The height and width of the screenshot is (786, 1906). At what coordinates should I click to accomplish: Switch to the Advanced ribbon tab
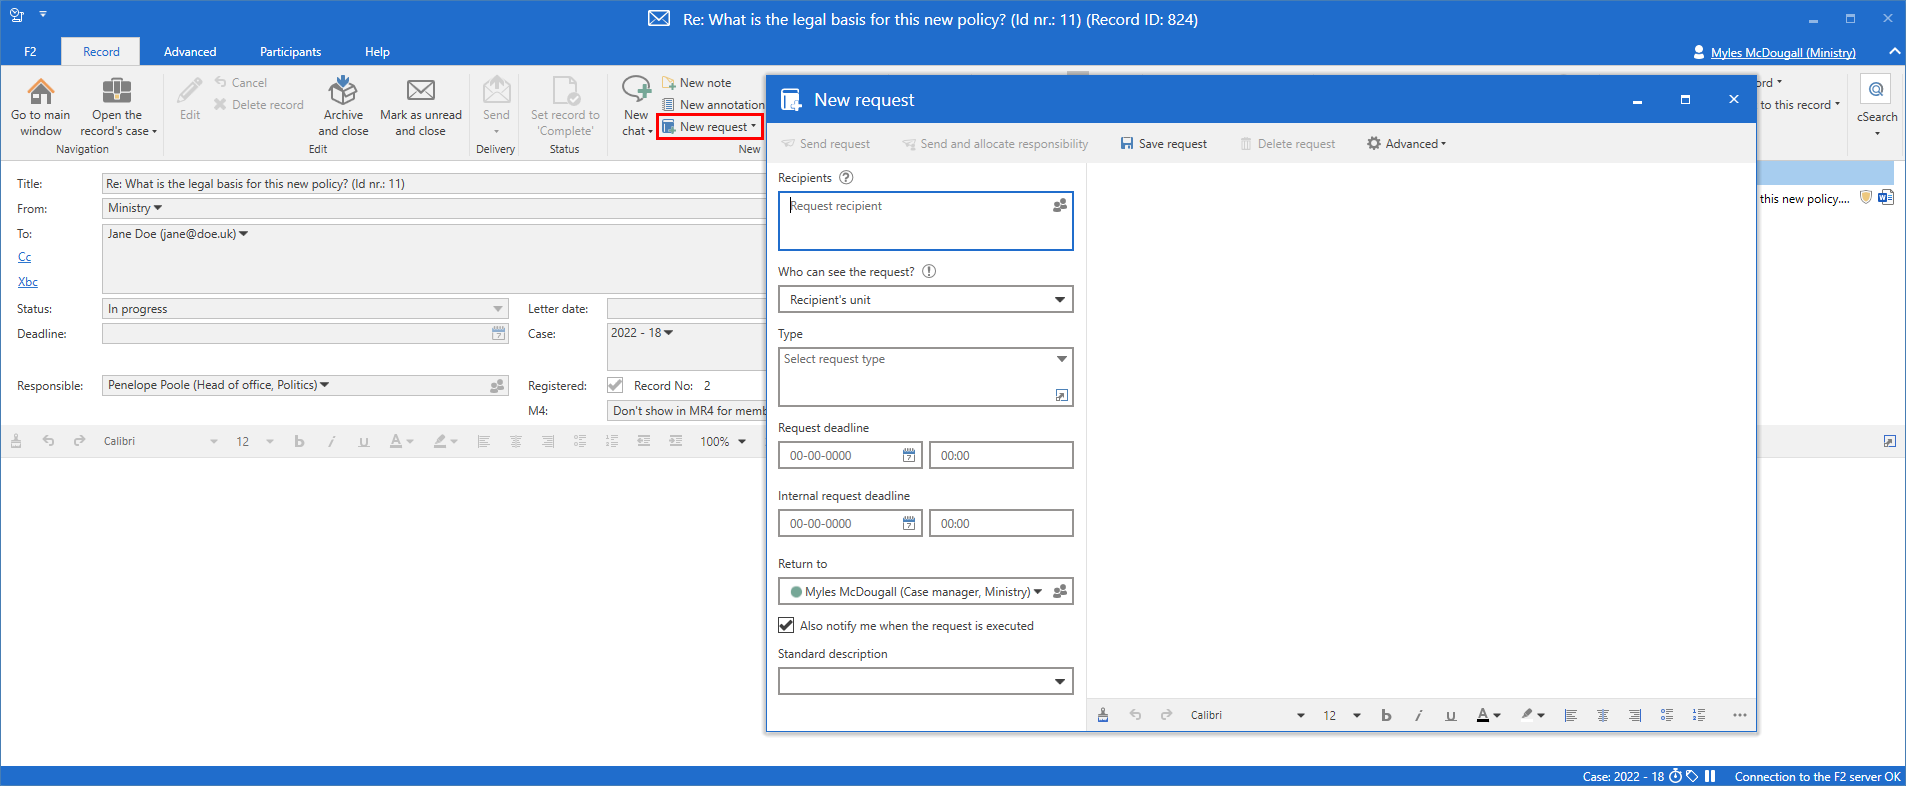(x=190, y=52)
